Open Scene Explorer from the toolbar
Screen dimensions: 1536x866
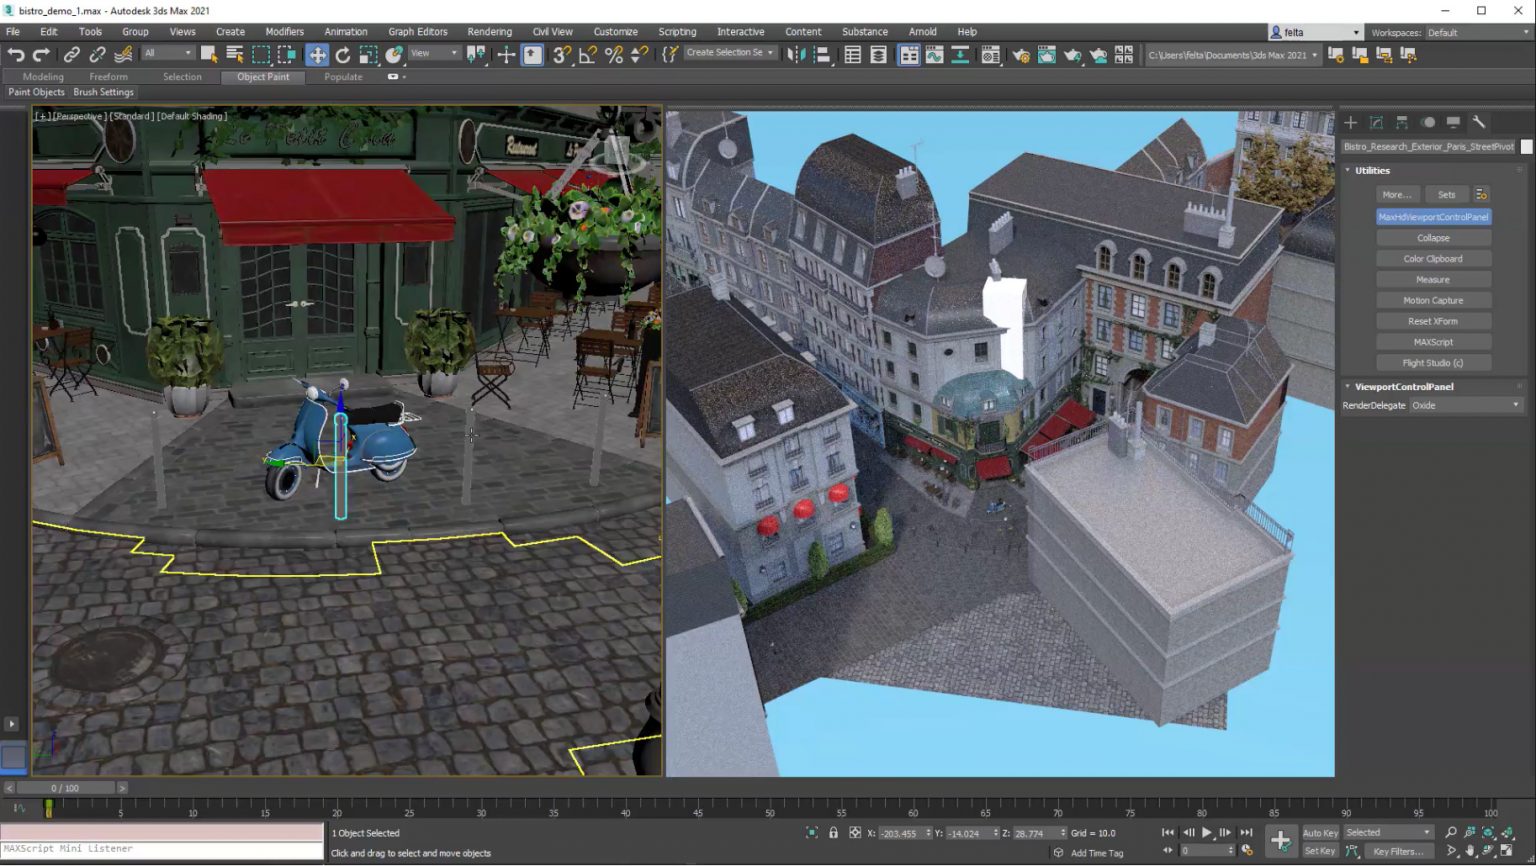coord(855,55)
